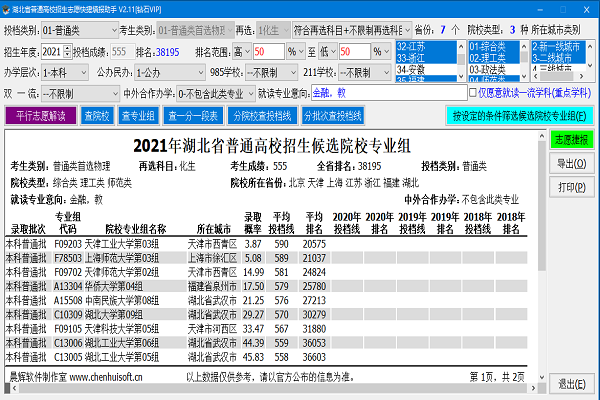Click the app icon in title bar

coord(5,10)
